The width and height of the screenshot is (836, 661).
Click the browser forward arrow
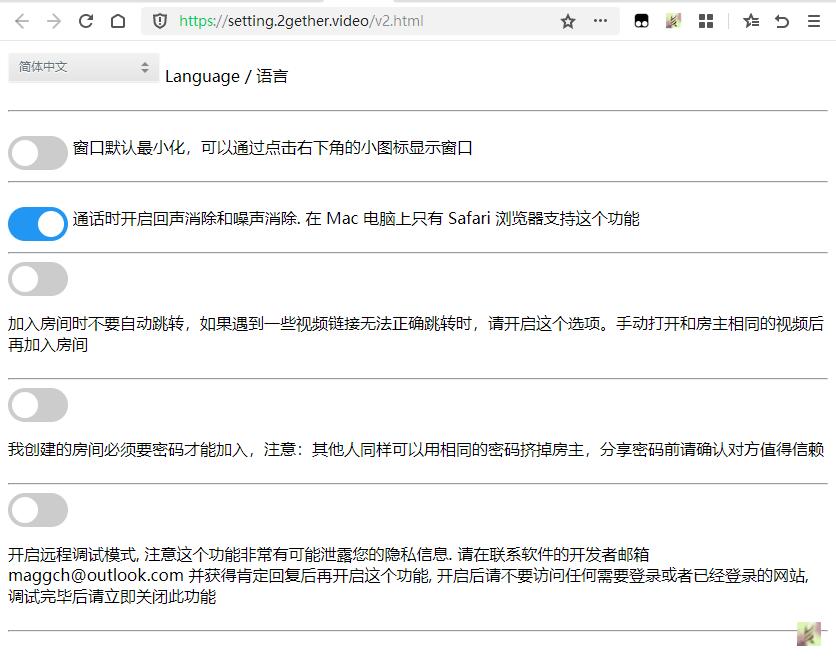(x=54, y=21)
